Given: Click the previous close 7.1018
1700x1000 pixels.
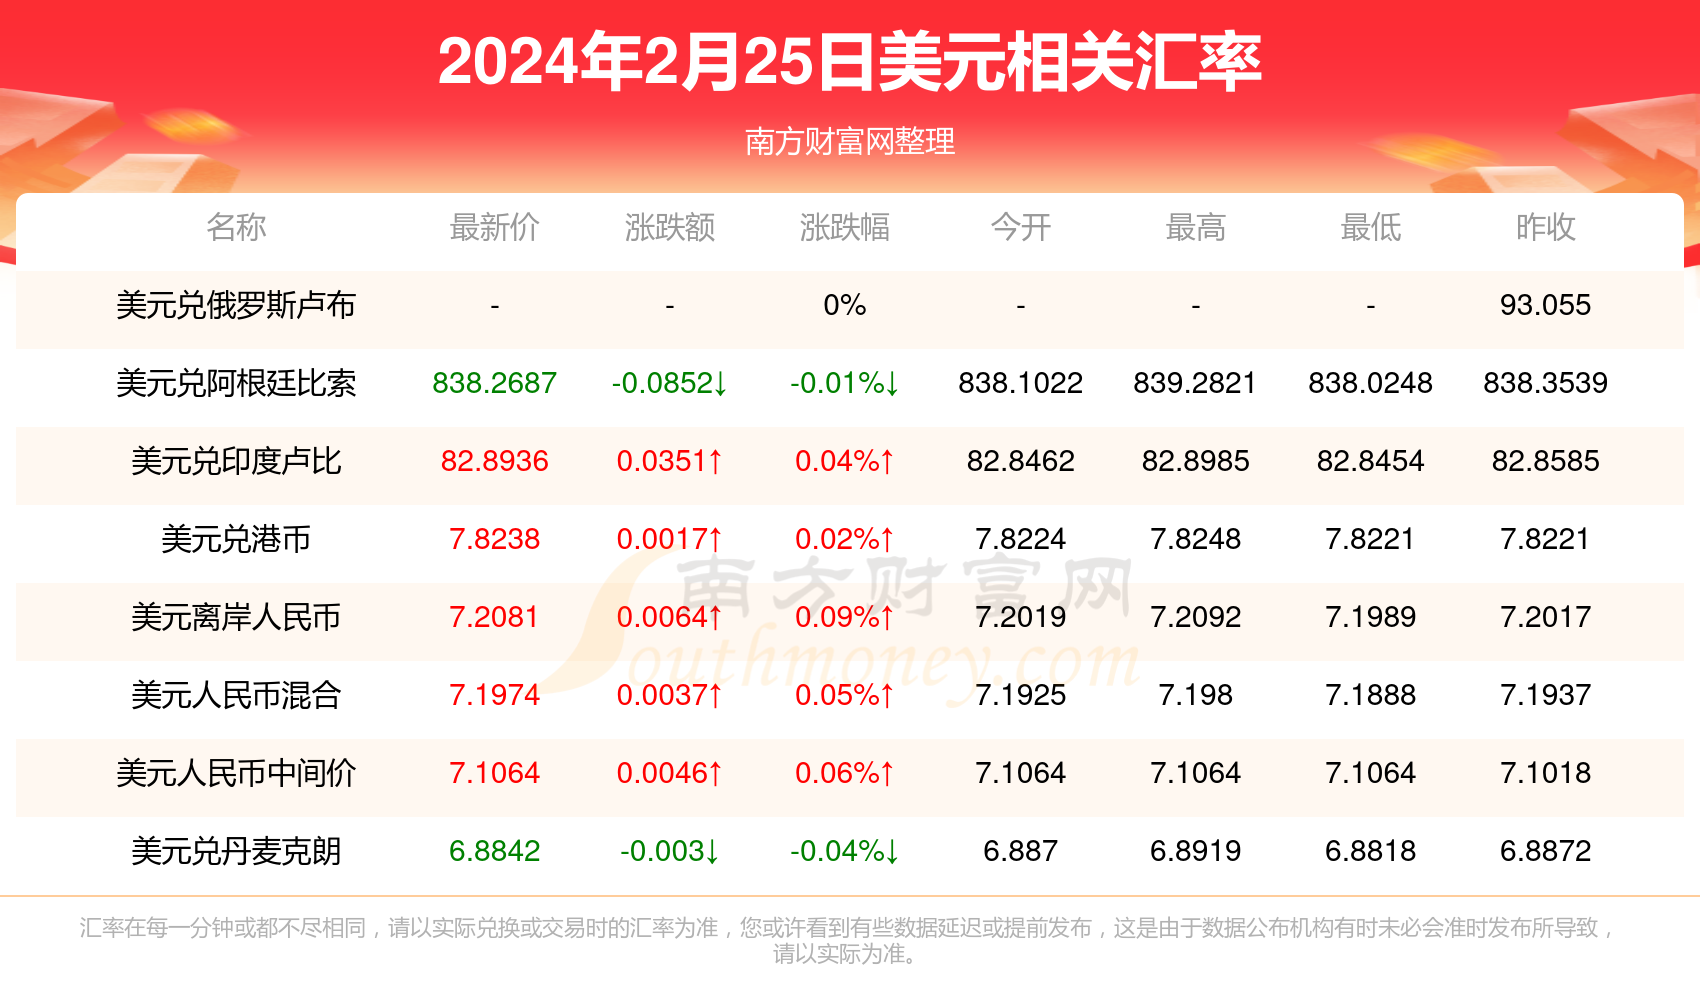Looking at the screenshot, I should tap(1546, 774).
